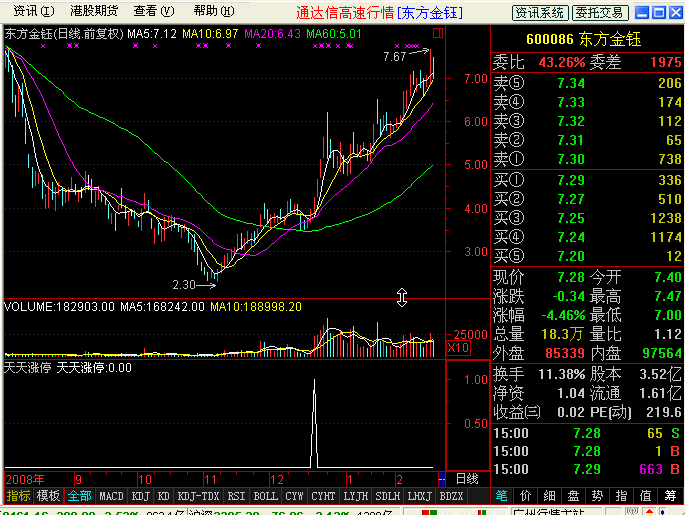Select the 盘 tab
The width and height of the screenshot is (685, 515).
click(x=574, y=496)
